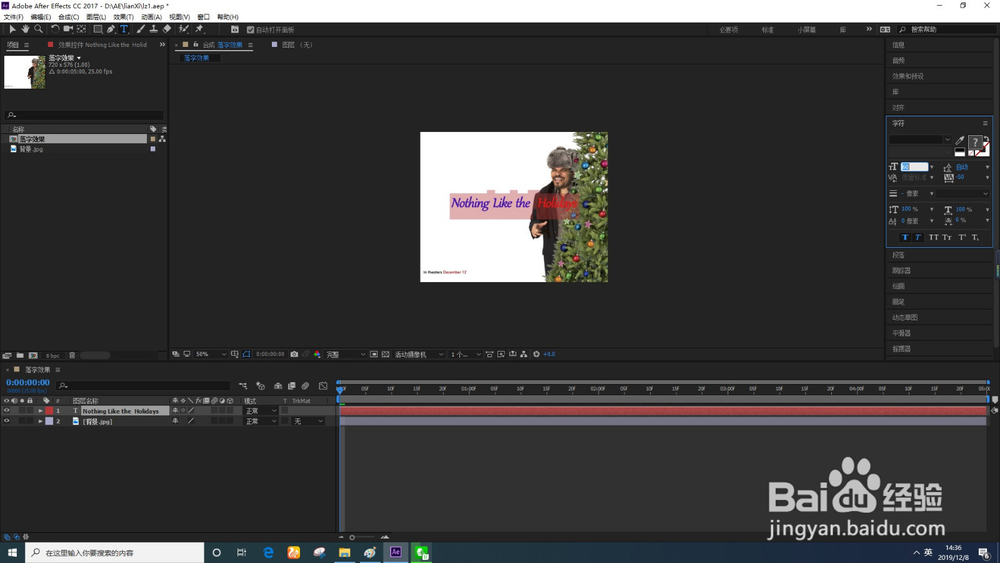Select the Pen tool
The image size is (1000, 563).
[111, 29]
